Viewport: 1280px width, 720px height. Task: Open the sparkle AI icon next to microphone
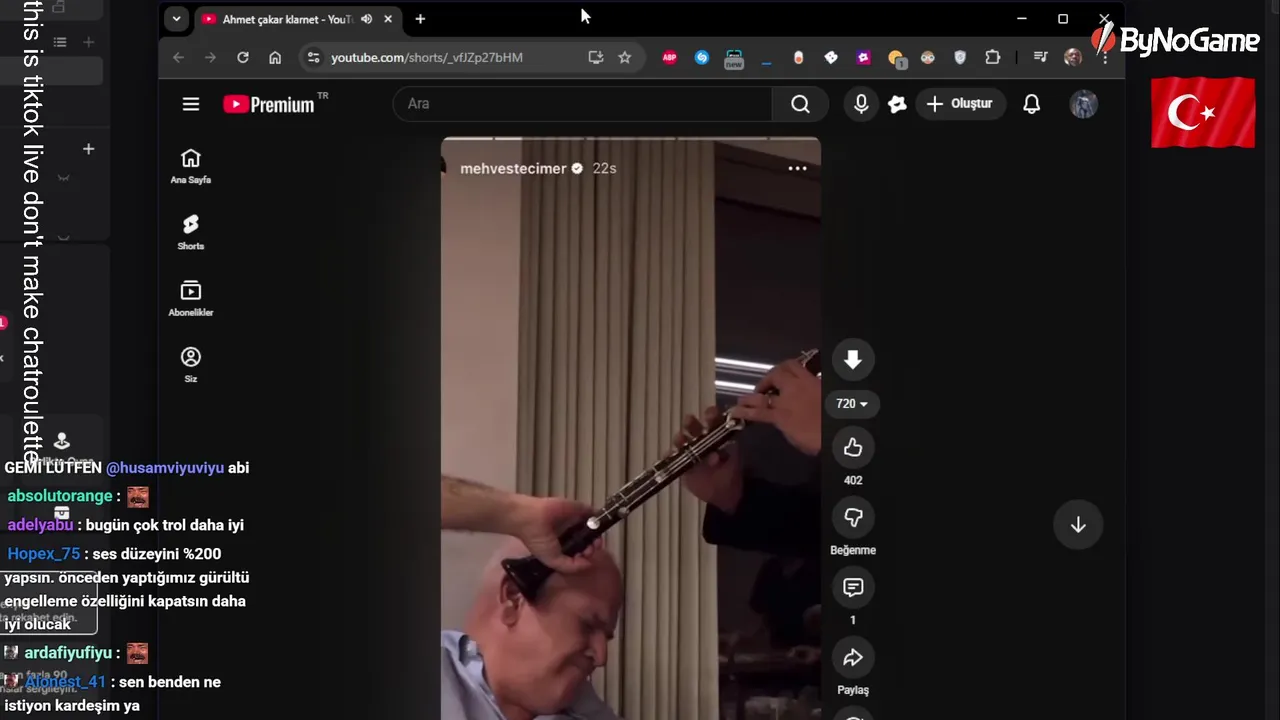[x=897, y=104]
